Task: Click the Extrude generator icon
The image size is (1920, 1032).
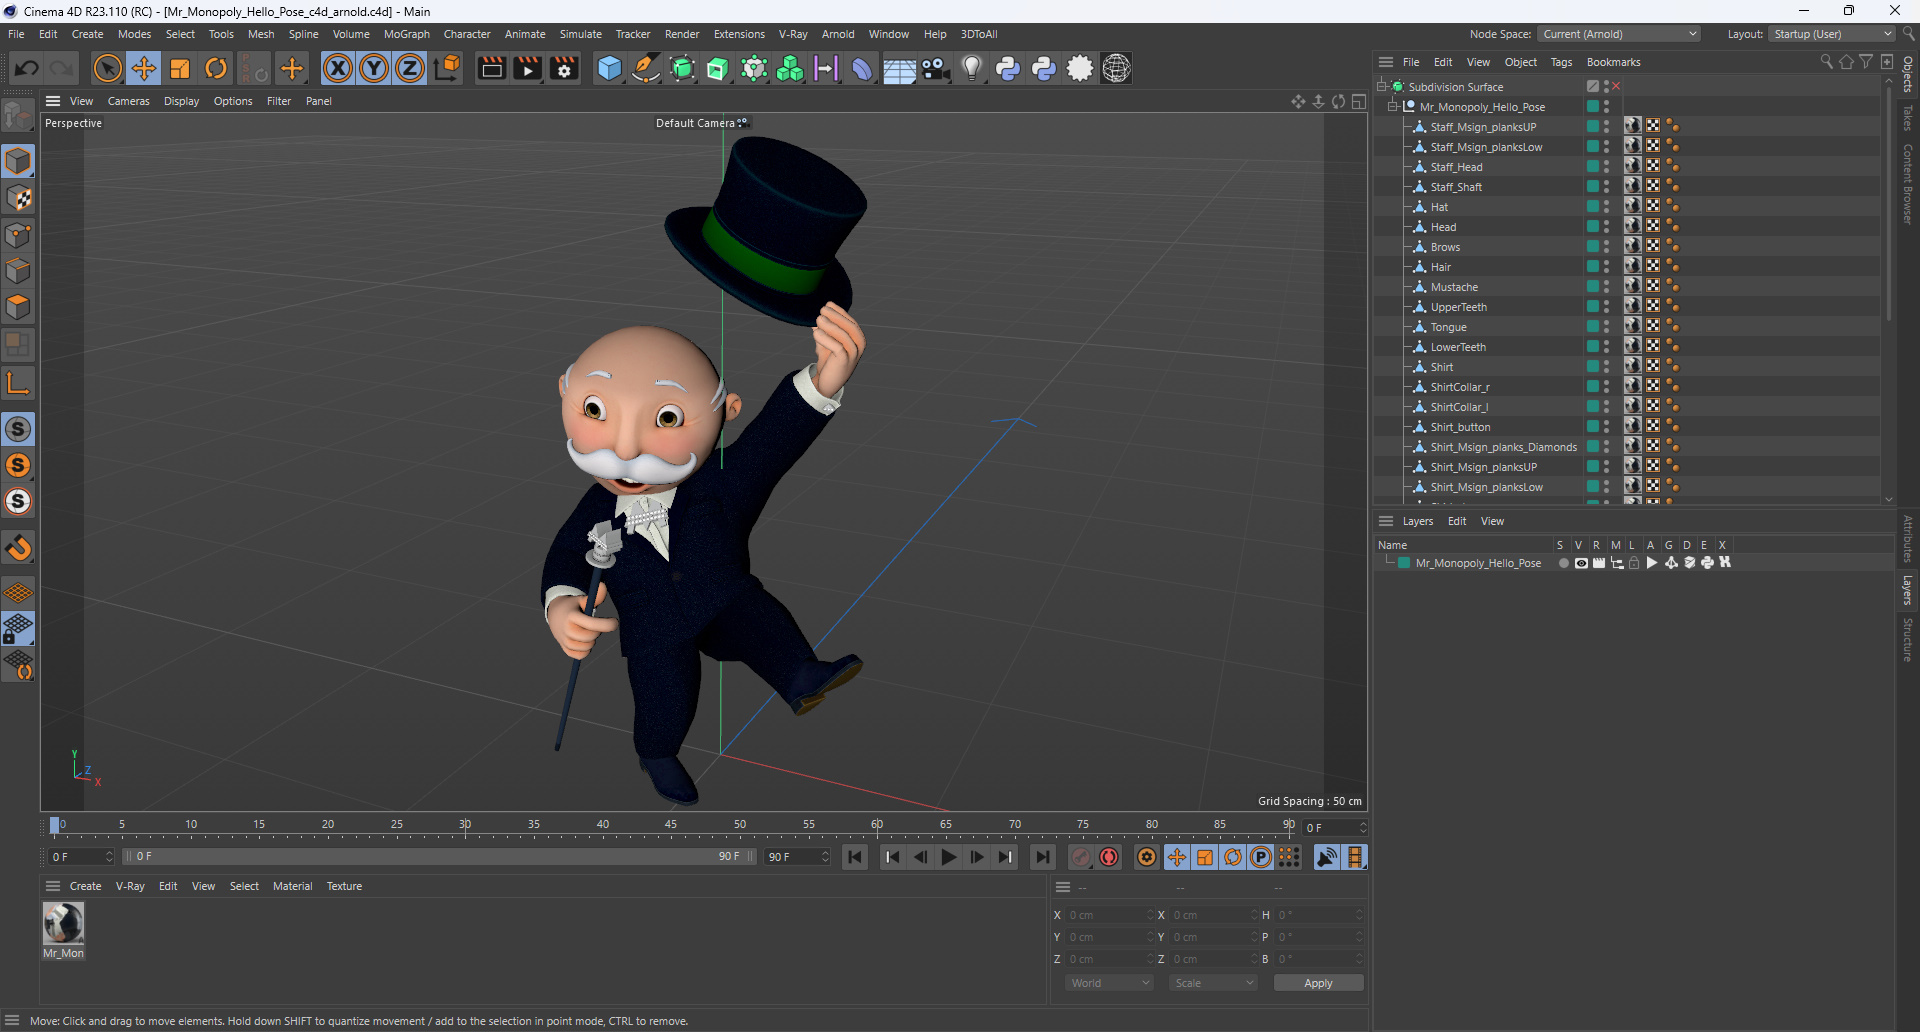Action: [718, 69]
